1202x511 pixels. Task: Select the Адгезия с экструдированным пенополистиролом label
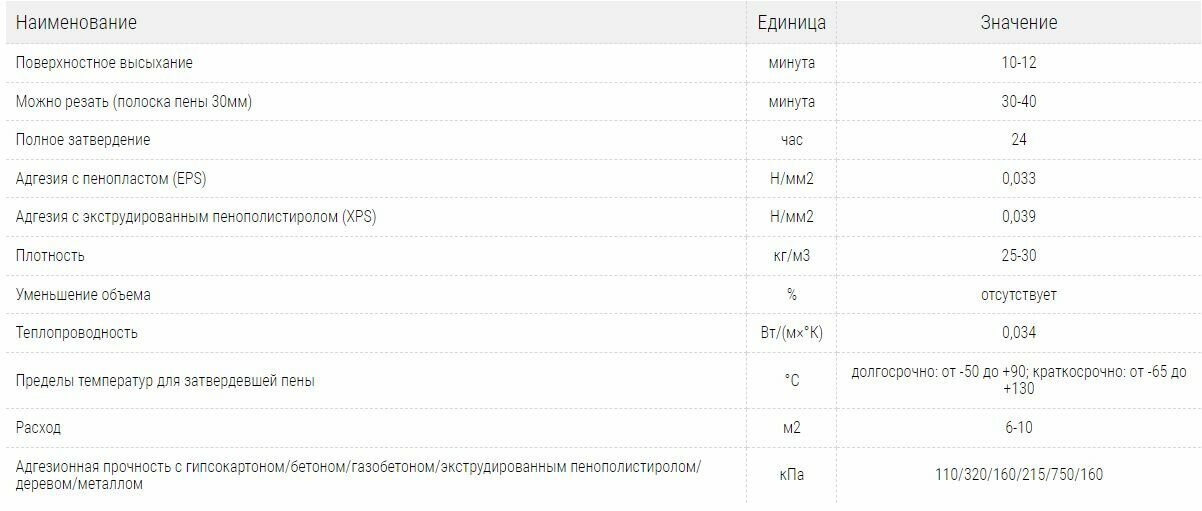(x=196, y=216)
